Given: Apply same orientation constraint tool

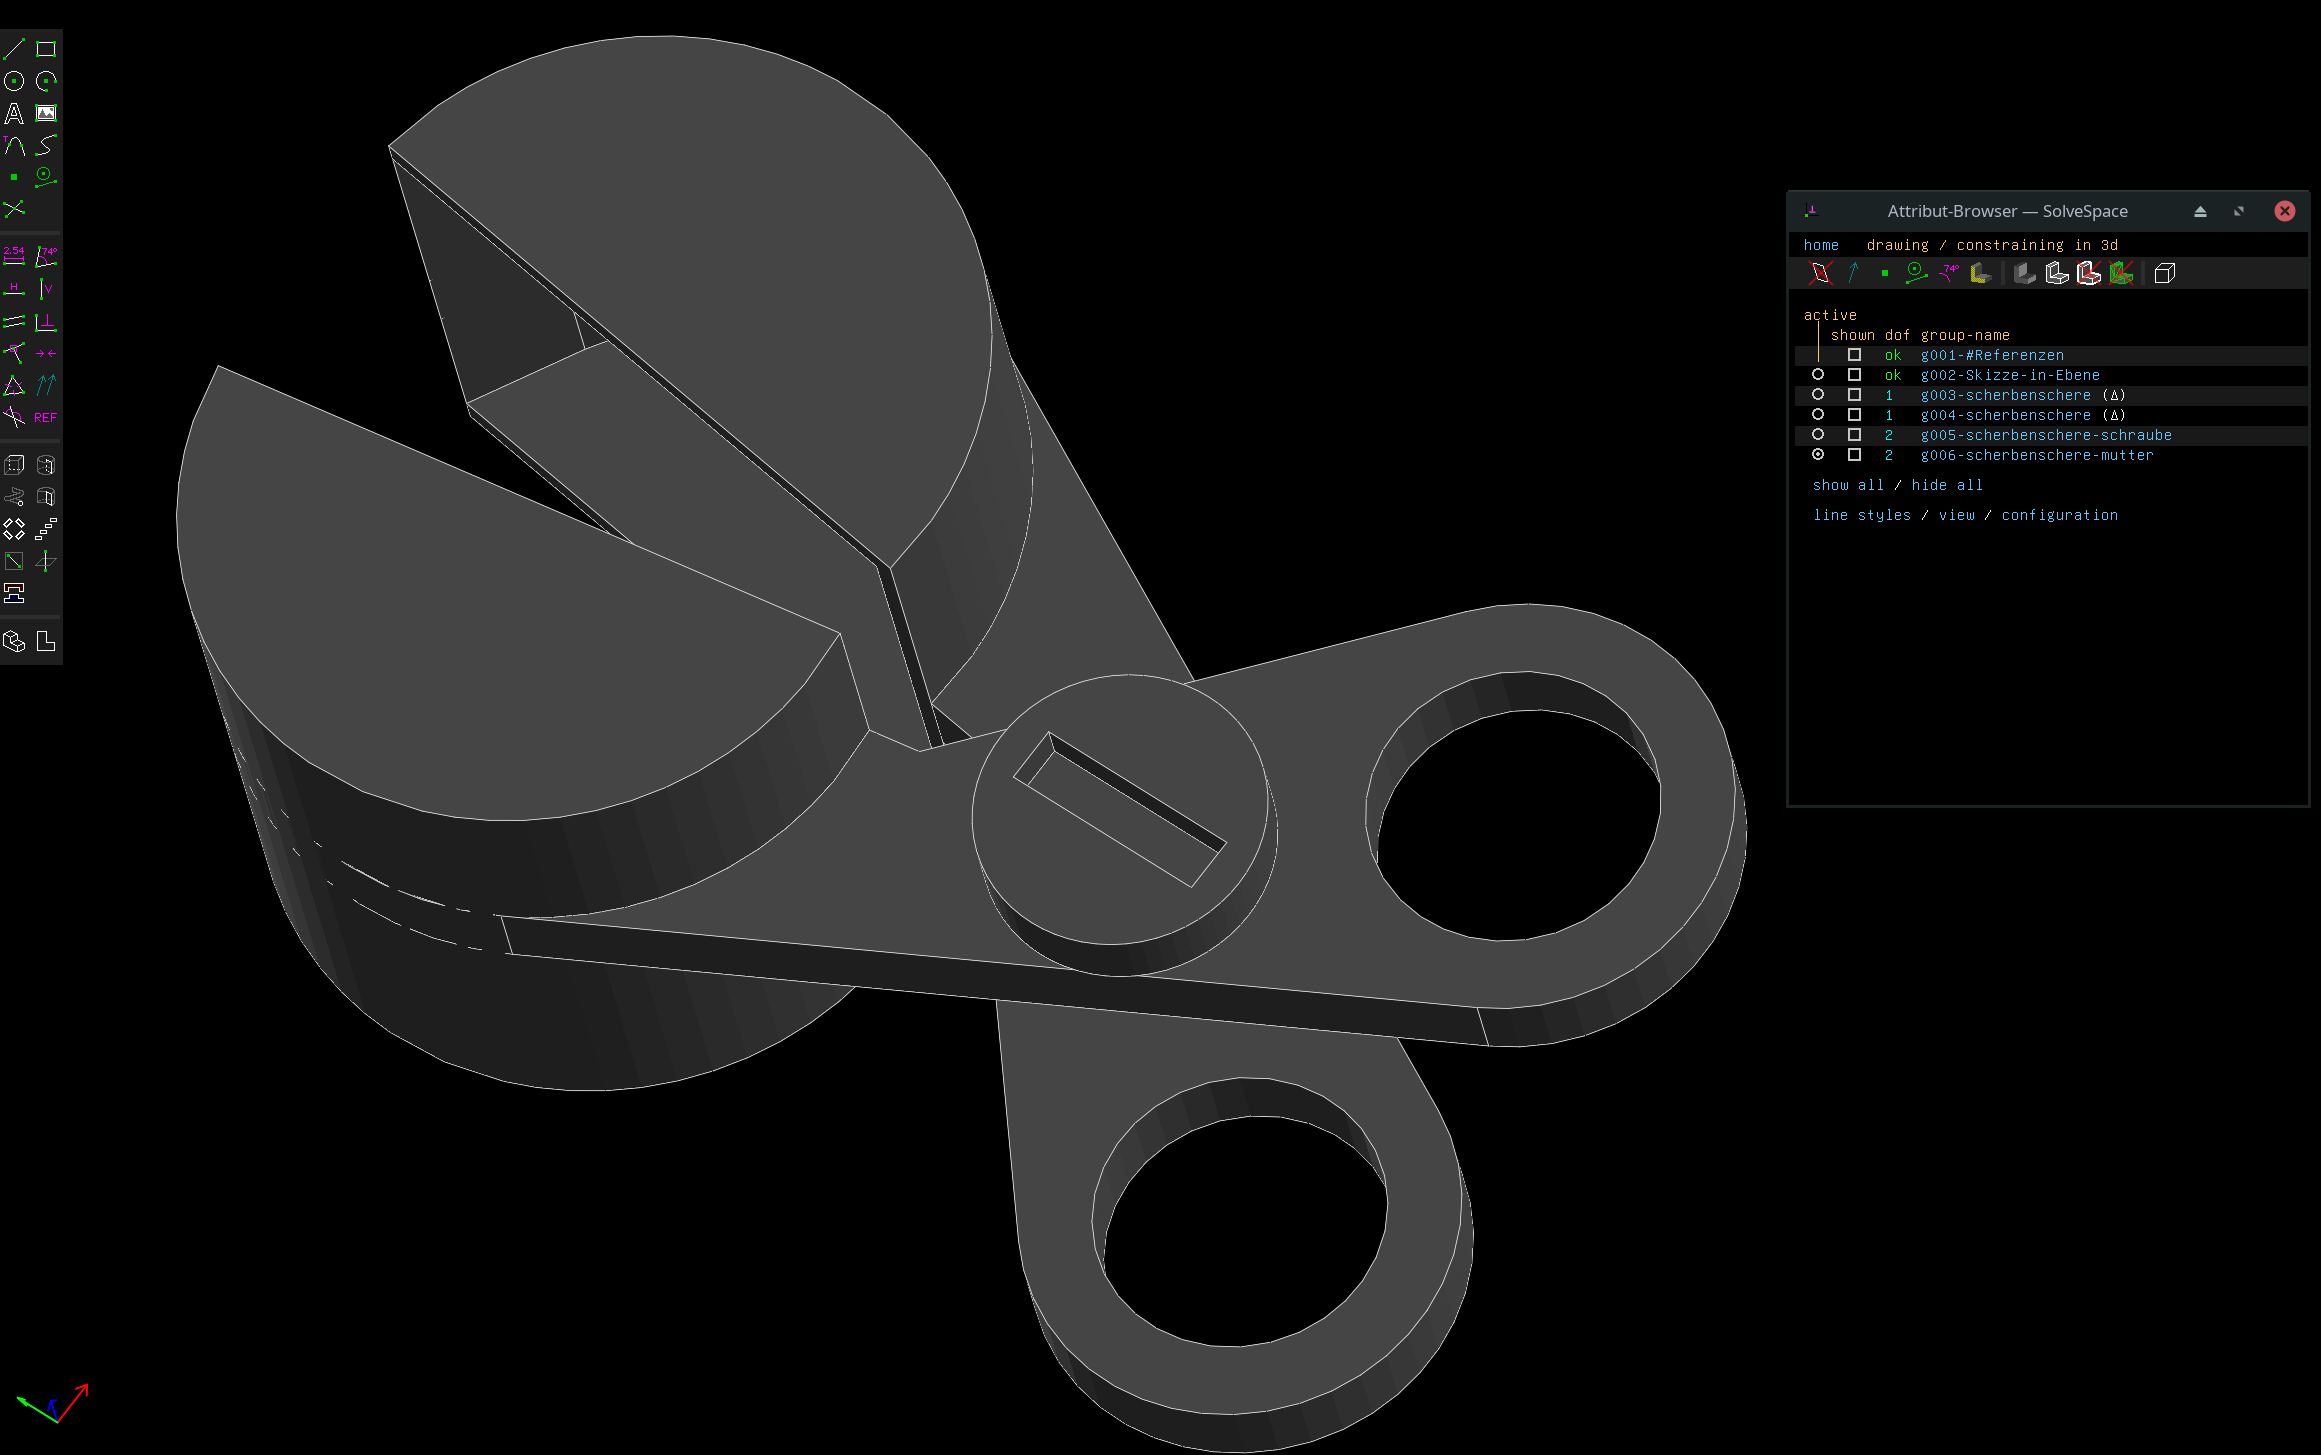Looking at the screenshot, I should pos(46,385).
